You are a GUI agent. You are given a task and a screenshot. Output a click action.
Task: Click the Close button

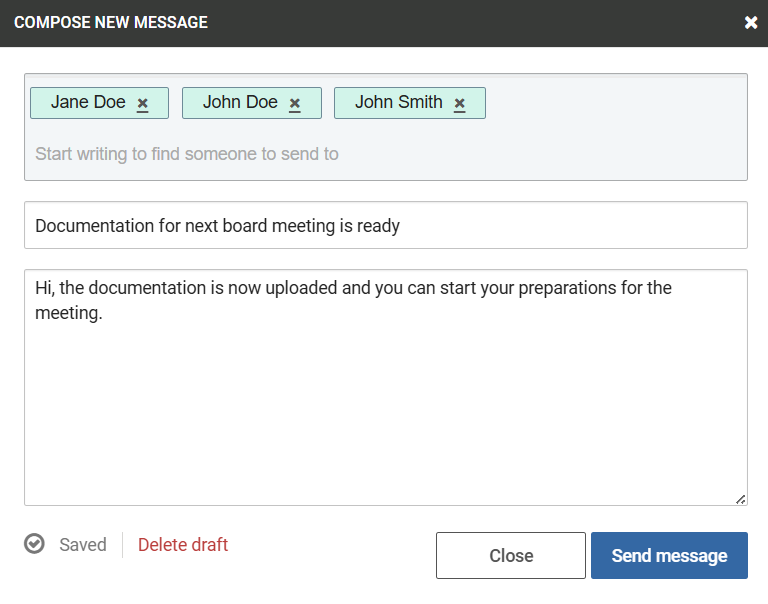pos(511,556)
